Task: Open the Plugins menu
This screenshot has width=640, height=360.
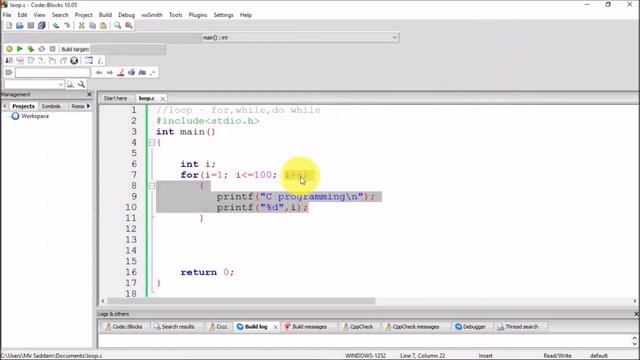Action: (x=198, y=15)
